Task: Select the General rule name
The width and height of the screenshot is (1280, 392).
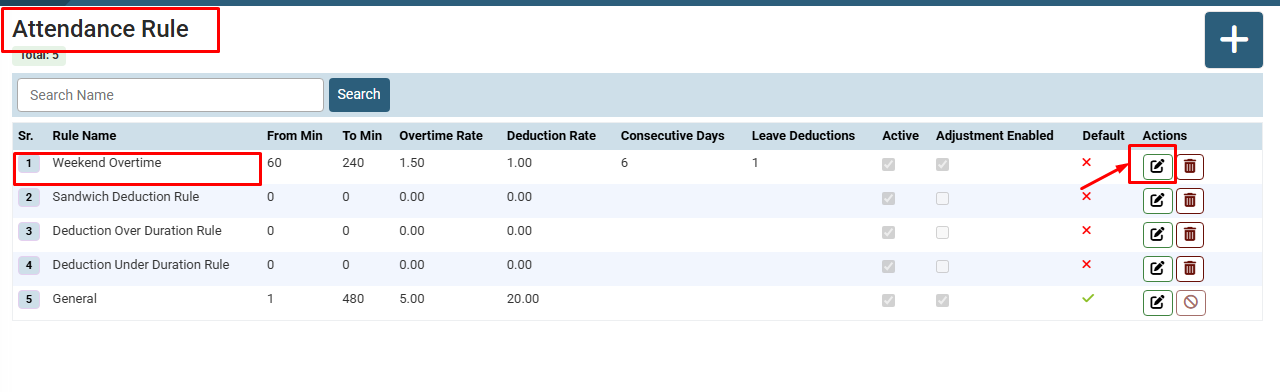Action: click(75, 298)
